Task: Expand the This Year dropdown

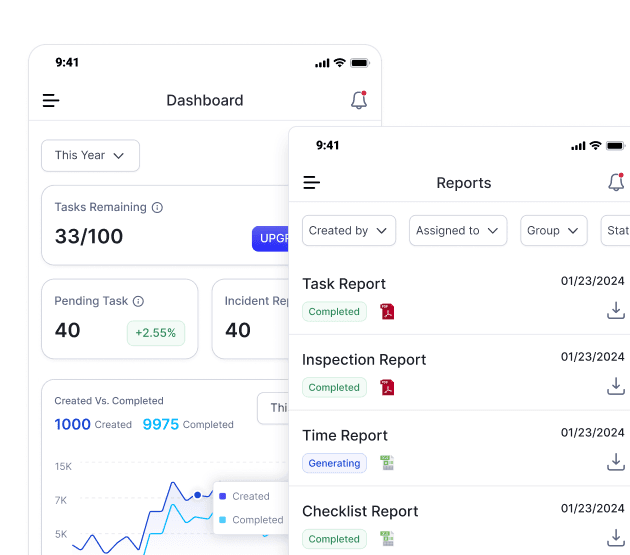Action: 90,155
